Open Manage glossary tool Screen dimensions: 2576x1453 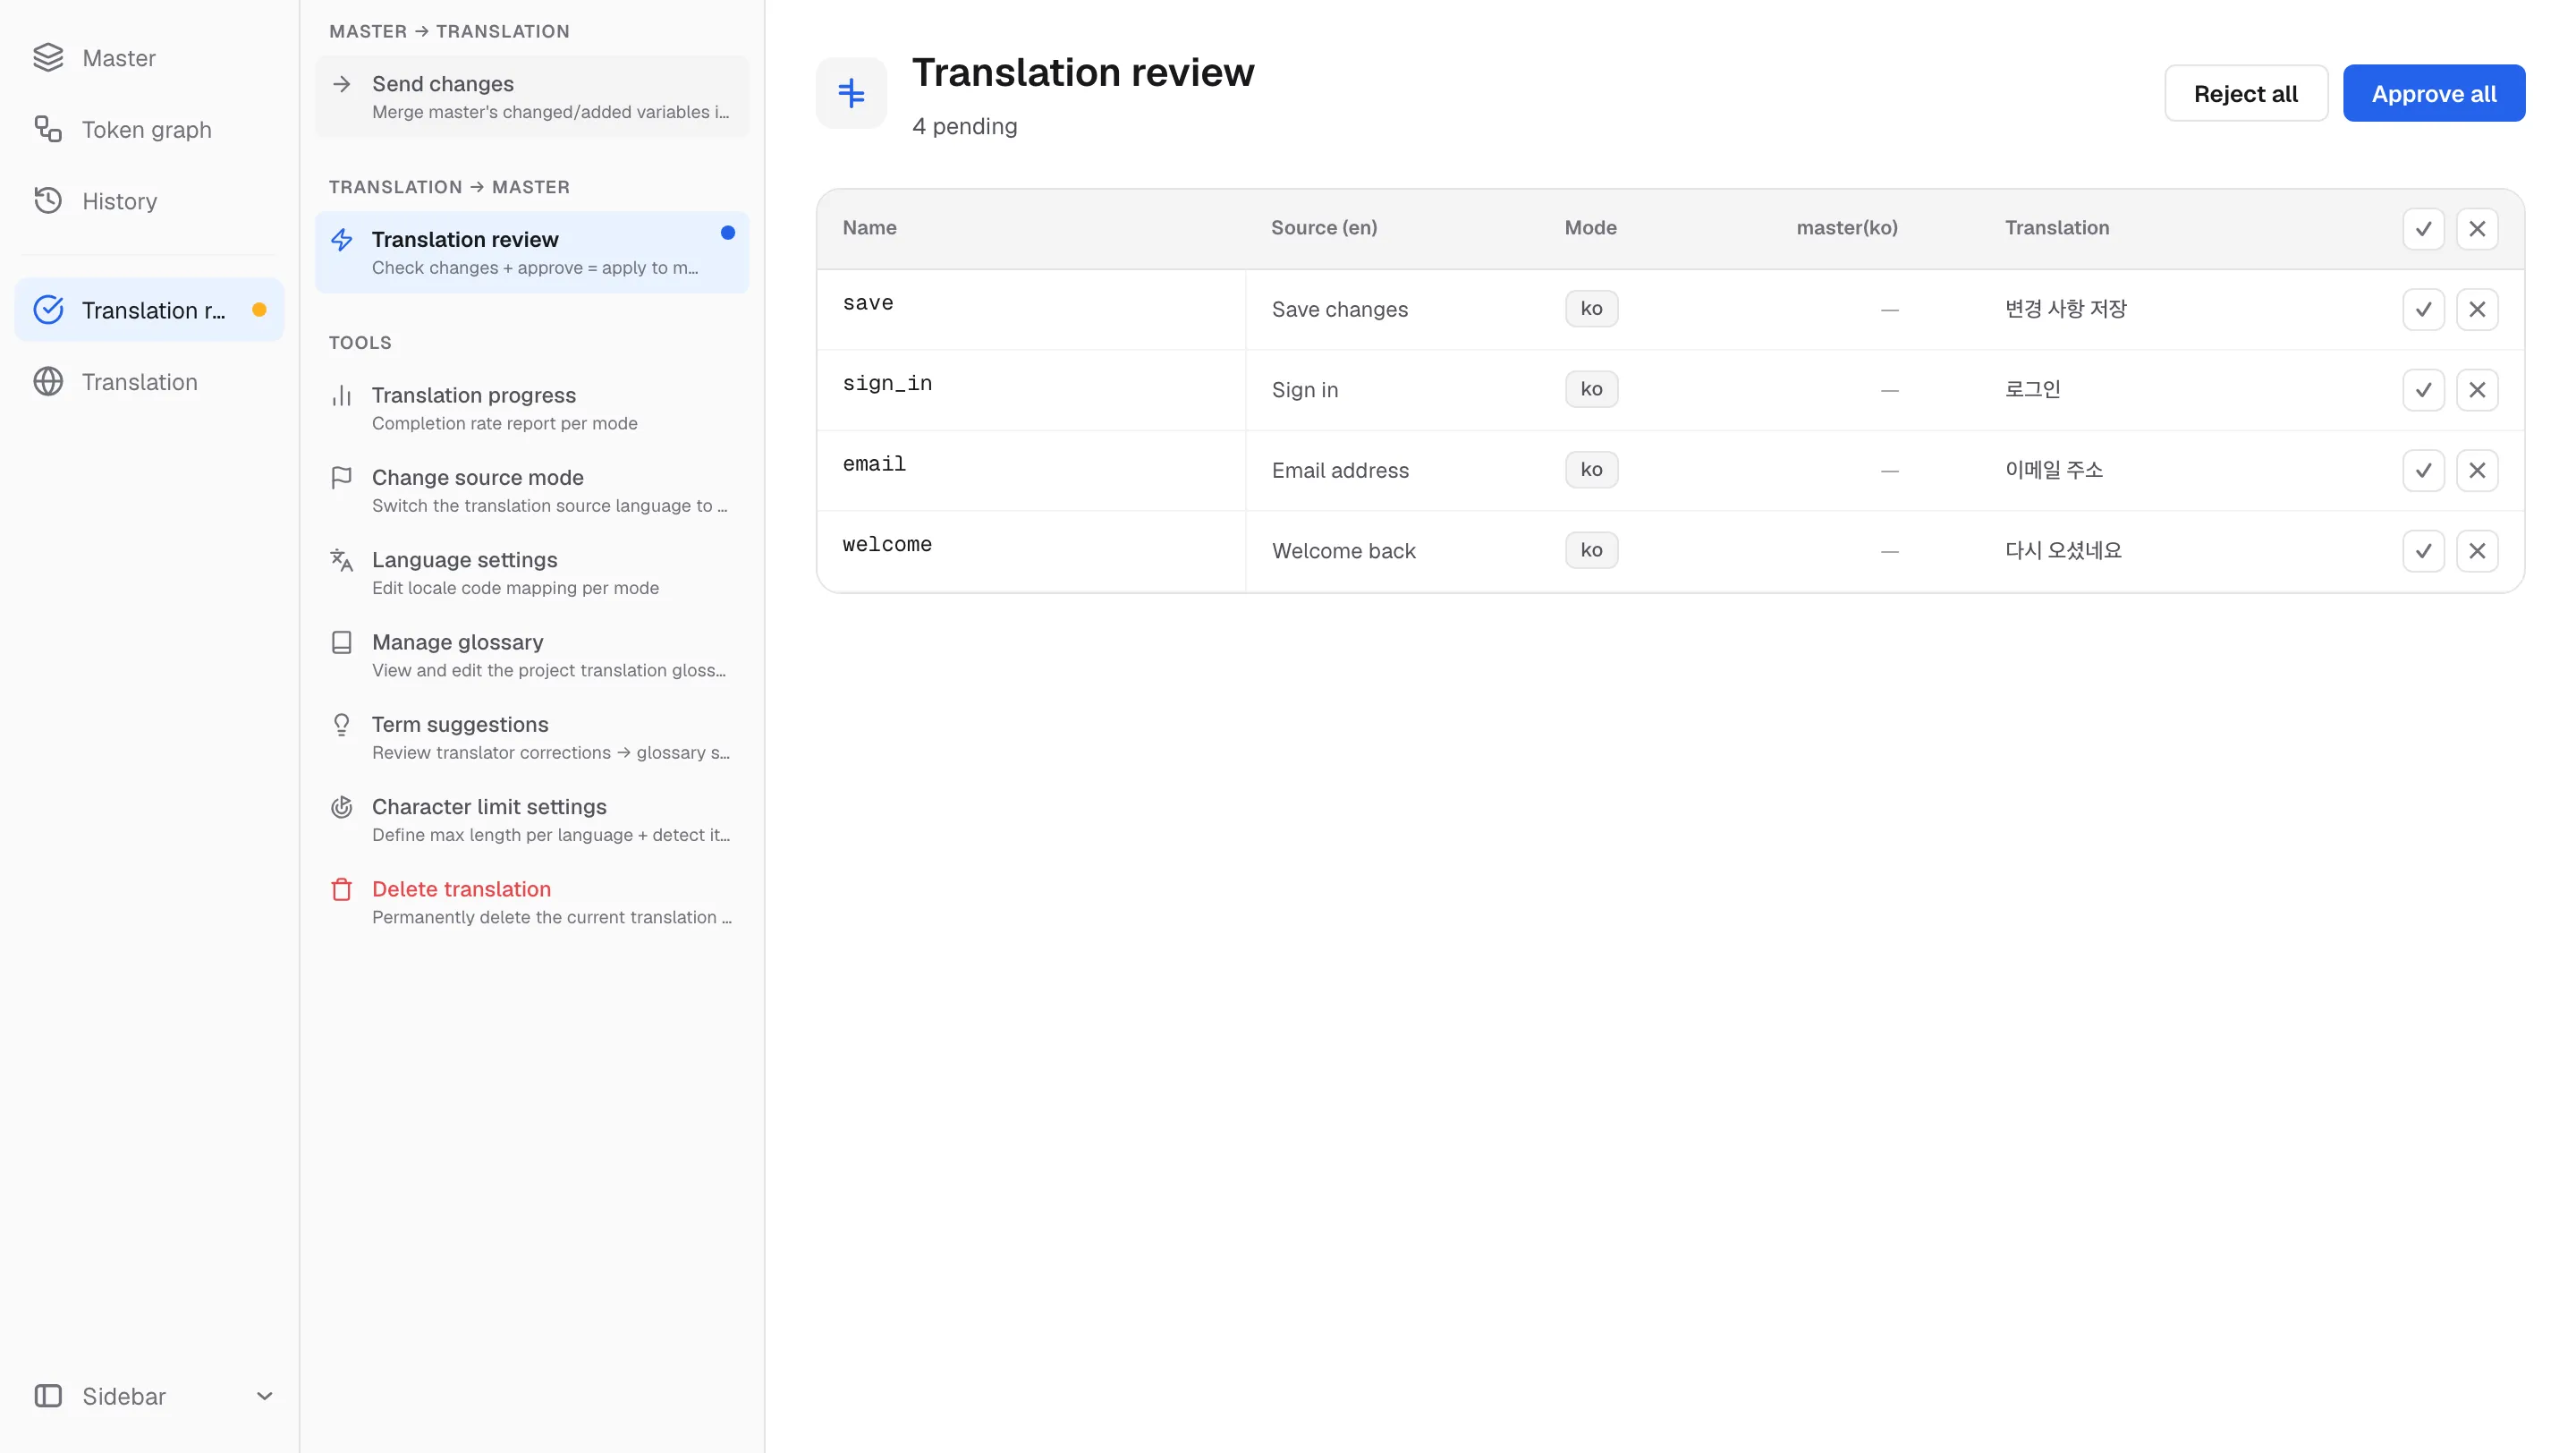tap(532, 655)
